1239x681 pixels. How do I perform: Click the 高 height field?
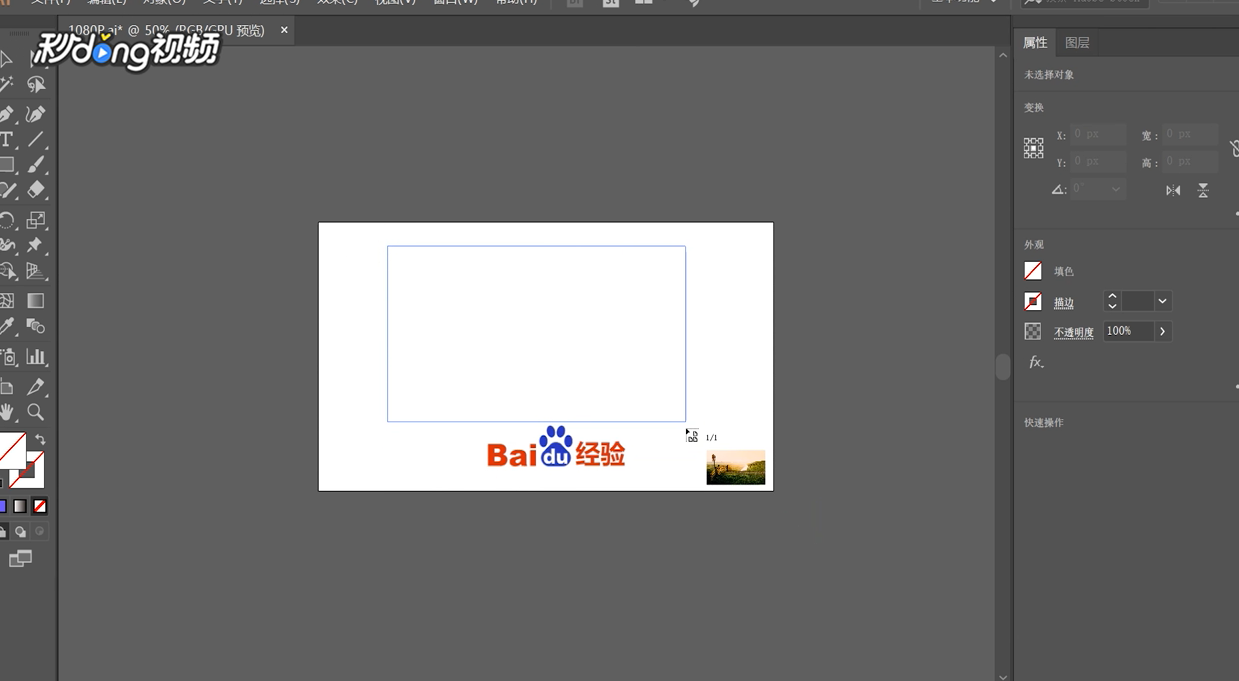coord(1191,161)
